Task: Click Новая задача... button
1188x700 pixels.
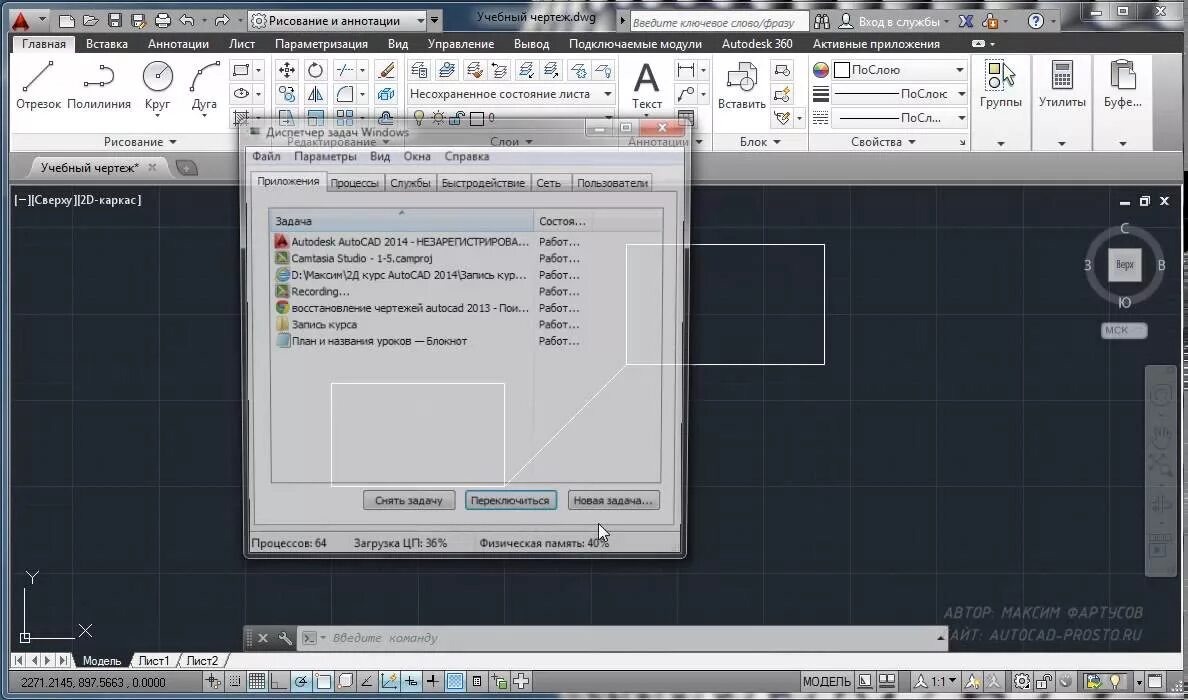Action: 613,501
